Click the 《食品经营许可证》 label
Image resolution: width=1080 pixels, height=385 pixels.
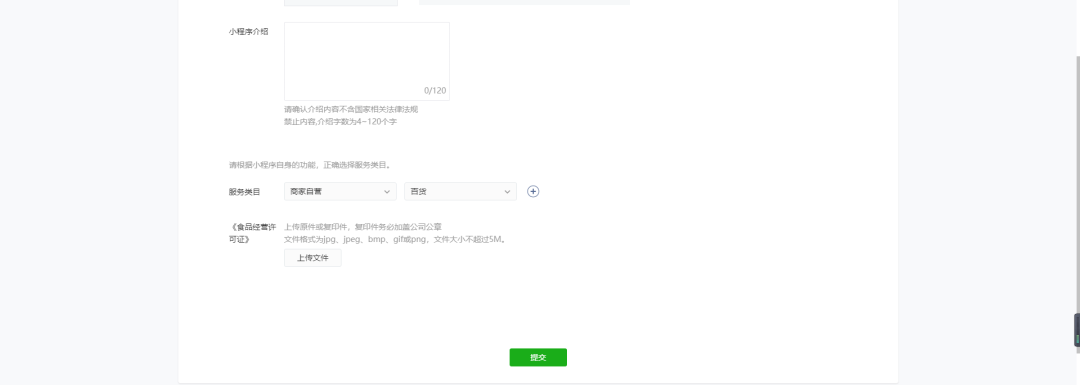252,233
